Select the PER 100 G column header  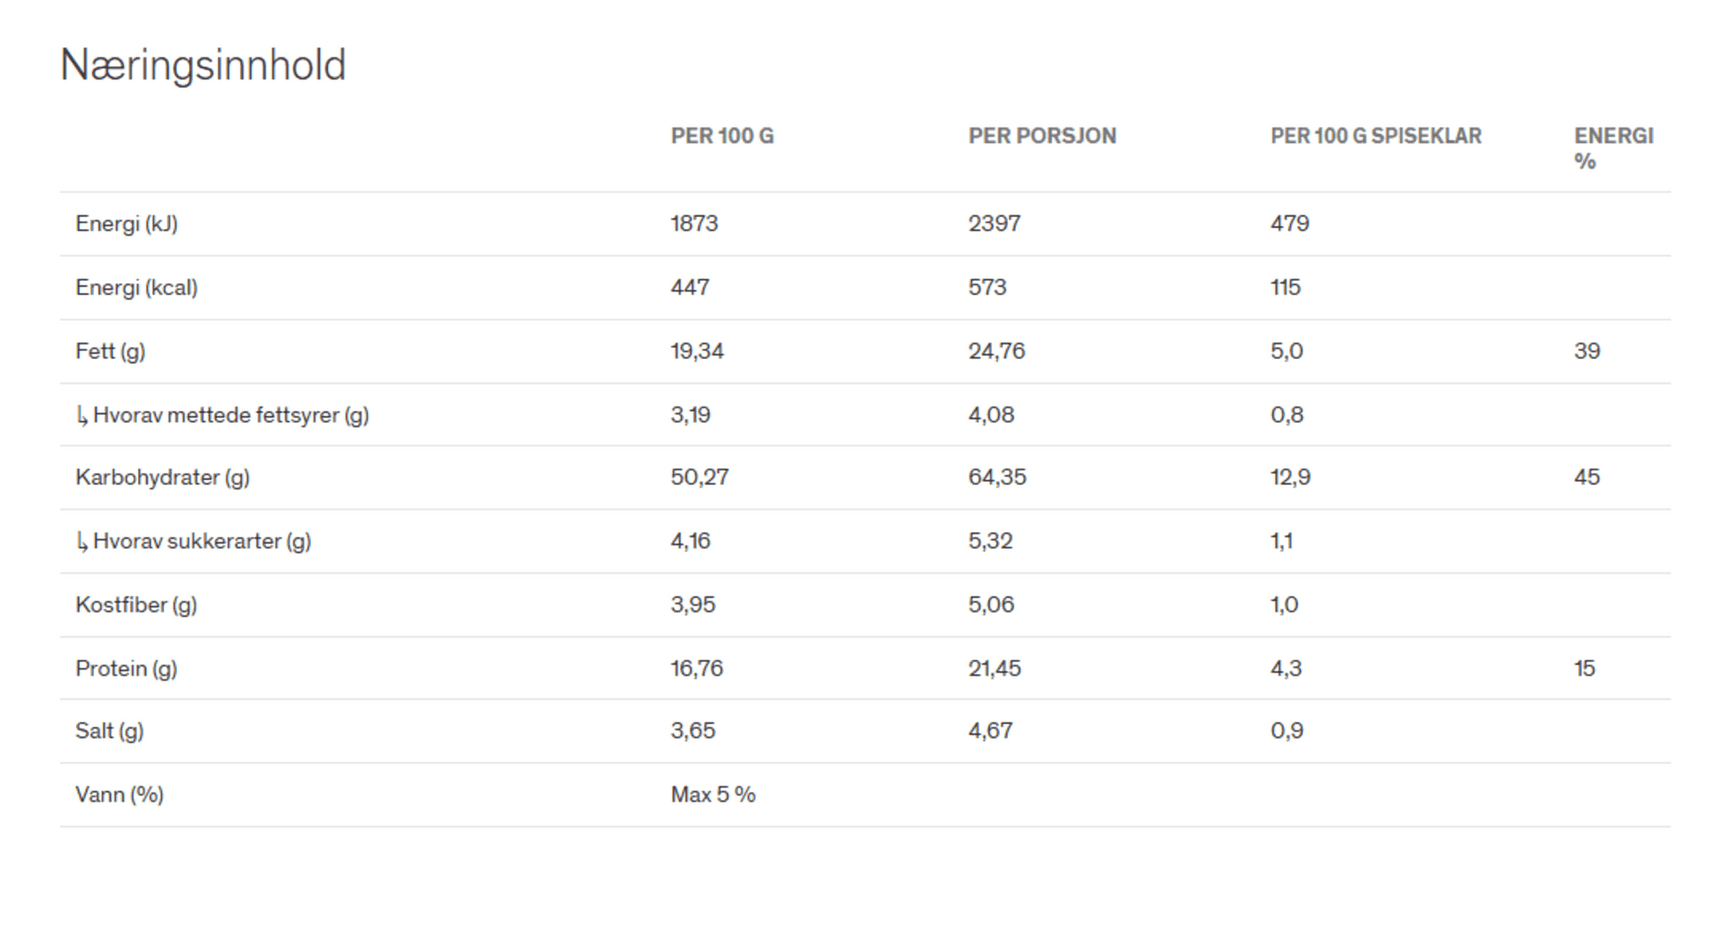(x=722, y=136)
